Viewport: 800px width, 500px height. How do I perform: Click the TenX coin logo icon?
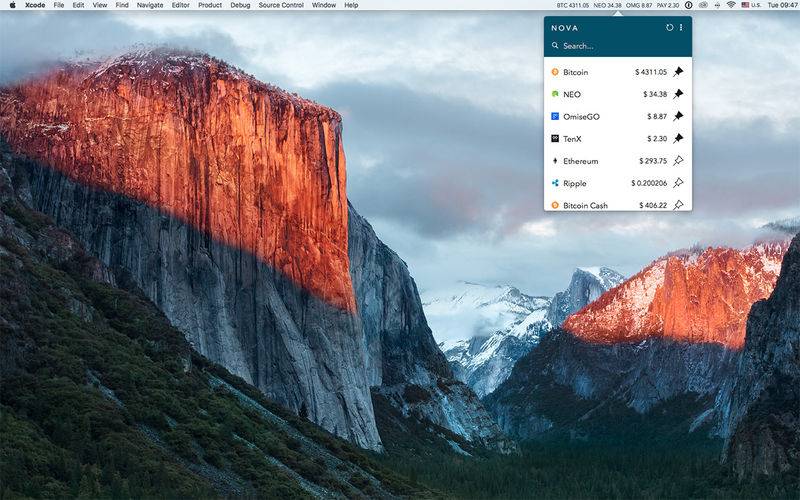point(555,138)
